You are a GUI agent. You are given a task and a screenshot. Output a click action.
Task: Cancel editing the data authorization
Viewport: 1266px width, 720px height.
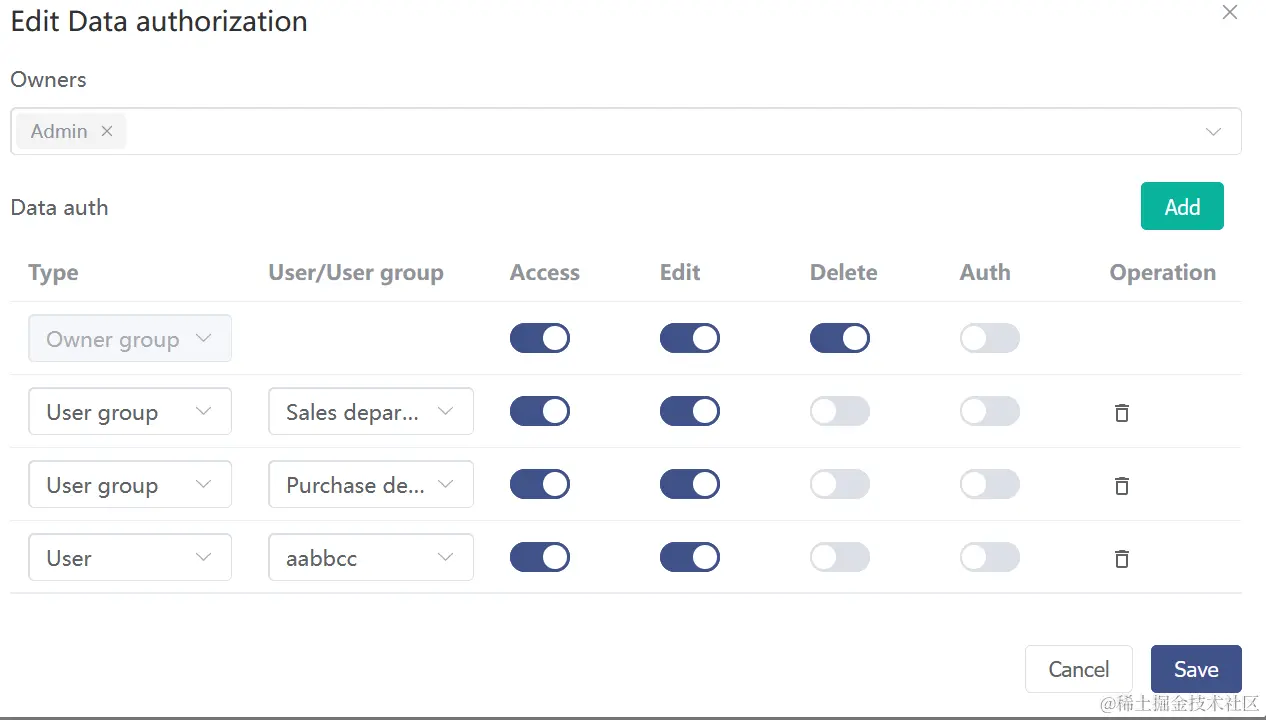point(1078,668)
